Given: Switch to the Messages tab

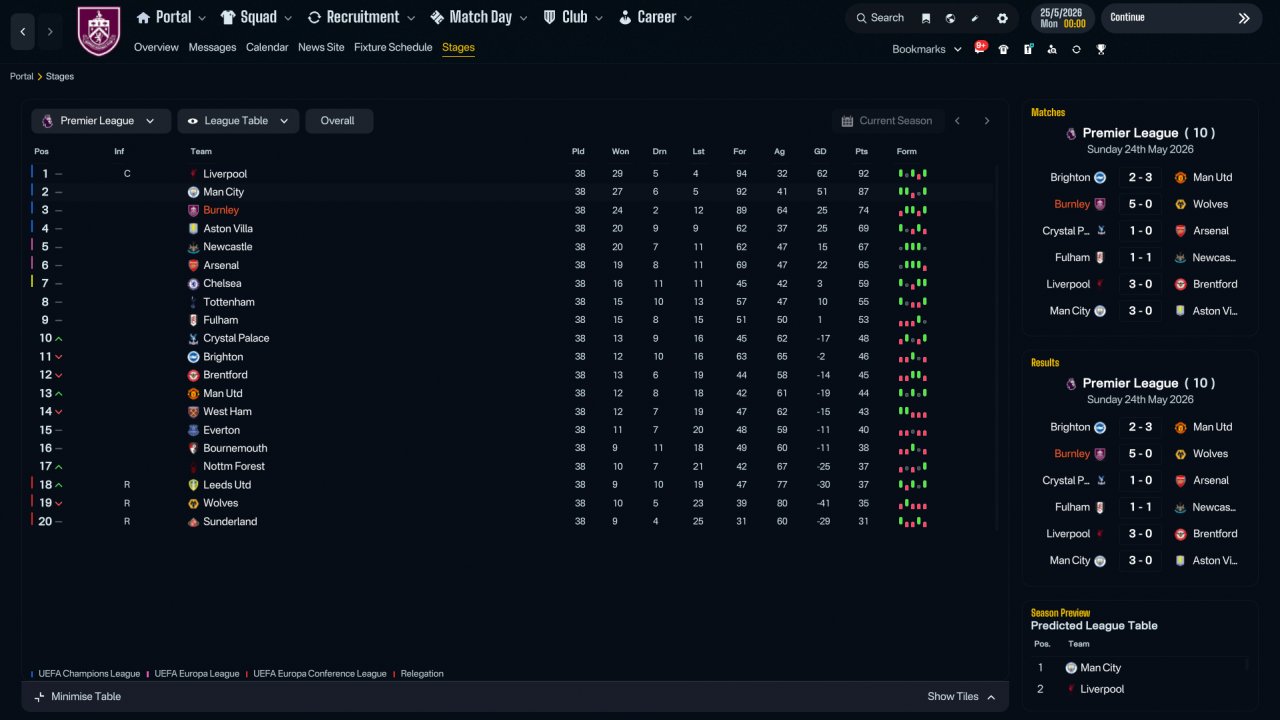Looking at the screenshot, I should coord(212,47).
